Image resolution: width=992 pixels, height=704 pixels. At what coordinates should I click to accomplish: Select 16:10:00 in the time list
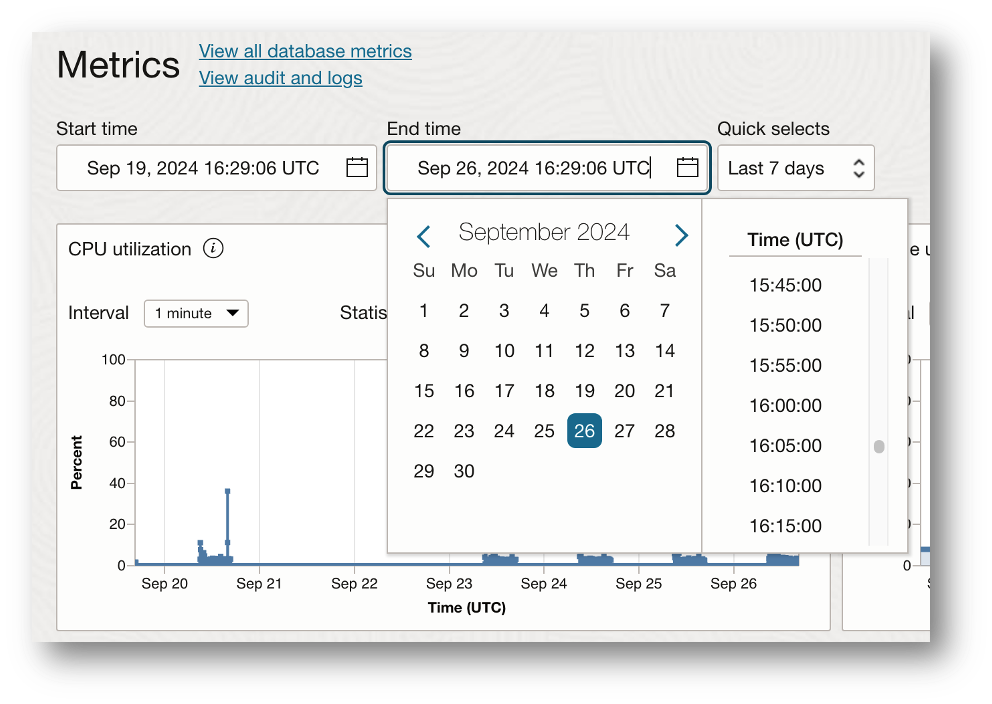point(785,486)
